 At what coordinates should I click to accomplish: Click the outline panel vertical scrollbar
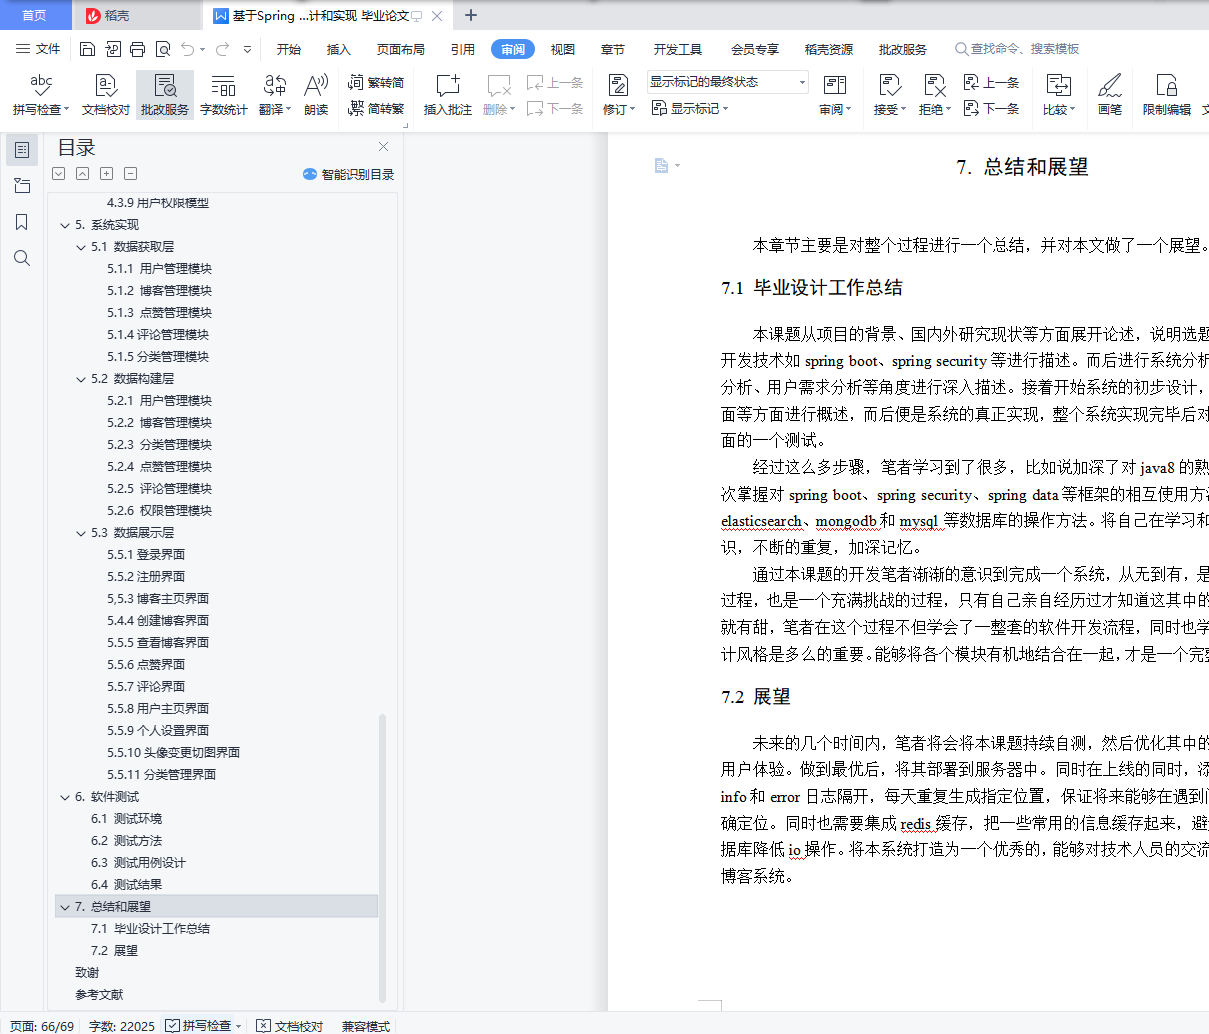pos(382,857)
